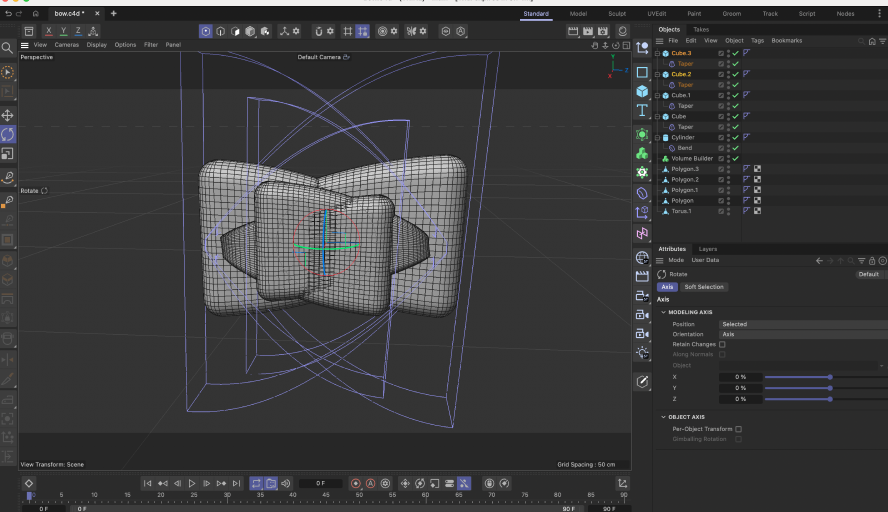
Task: Click the search magnifier icon at top left
Action: click(x=8, y=47)
